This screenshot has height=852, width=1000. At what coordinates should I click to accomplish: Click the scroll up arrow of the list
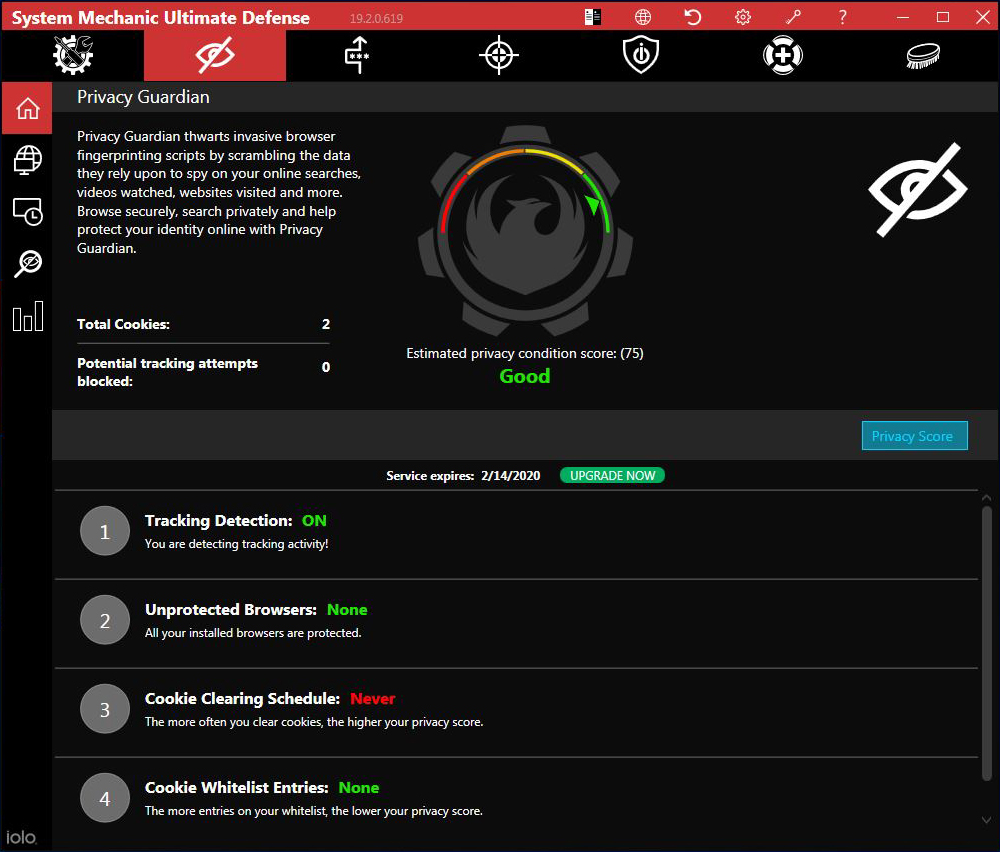click(x=986, y=497)
